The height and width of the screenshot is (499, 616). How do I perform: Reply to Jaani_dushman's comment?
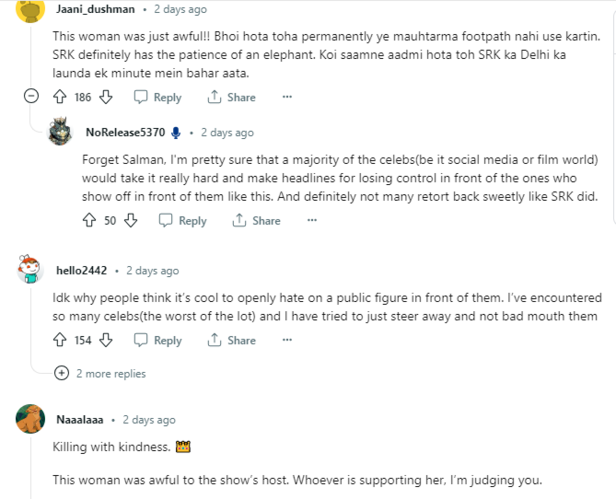[158, 97]
